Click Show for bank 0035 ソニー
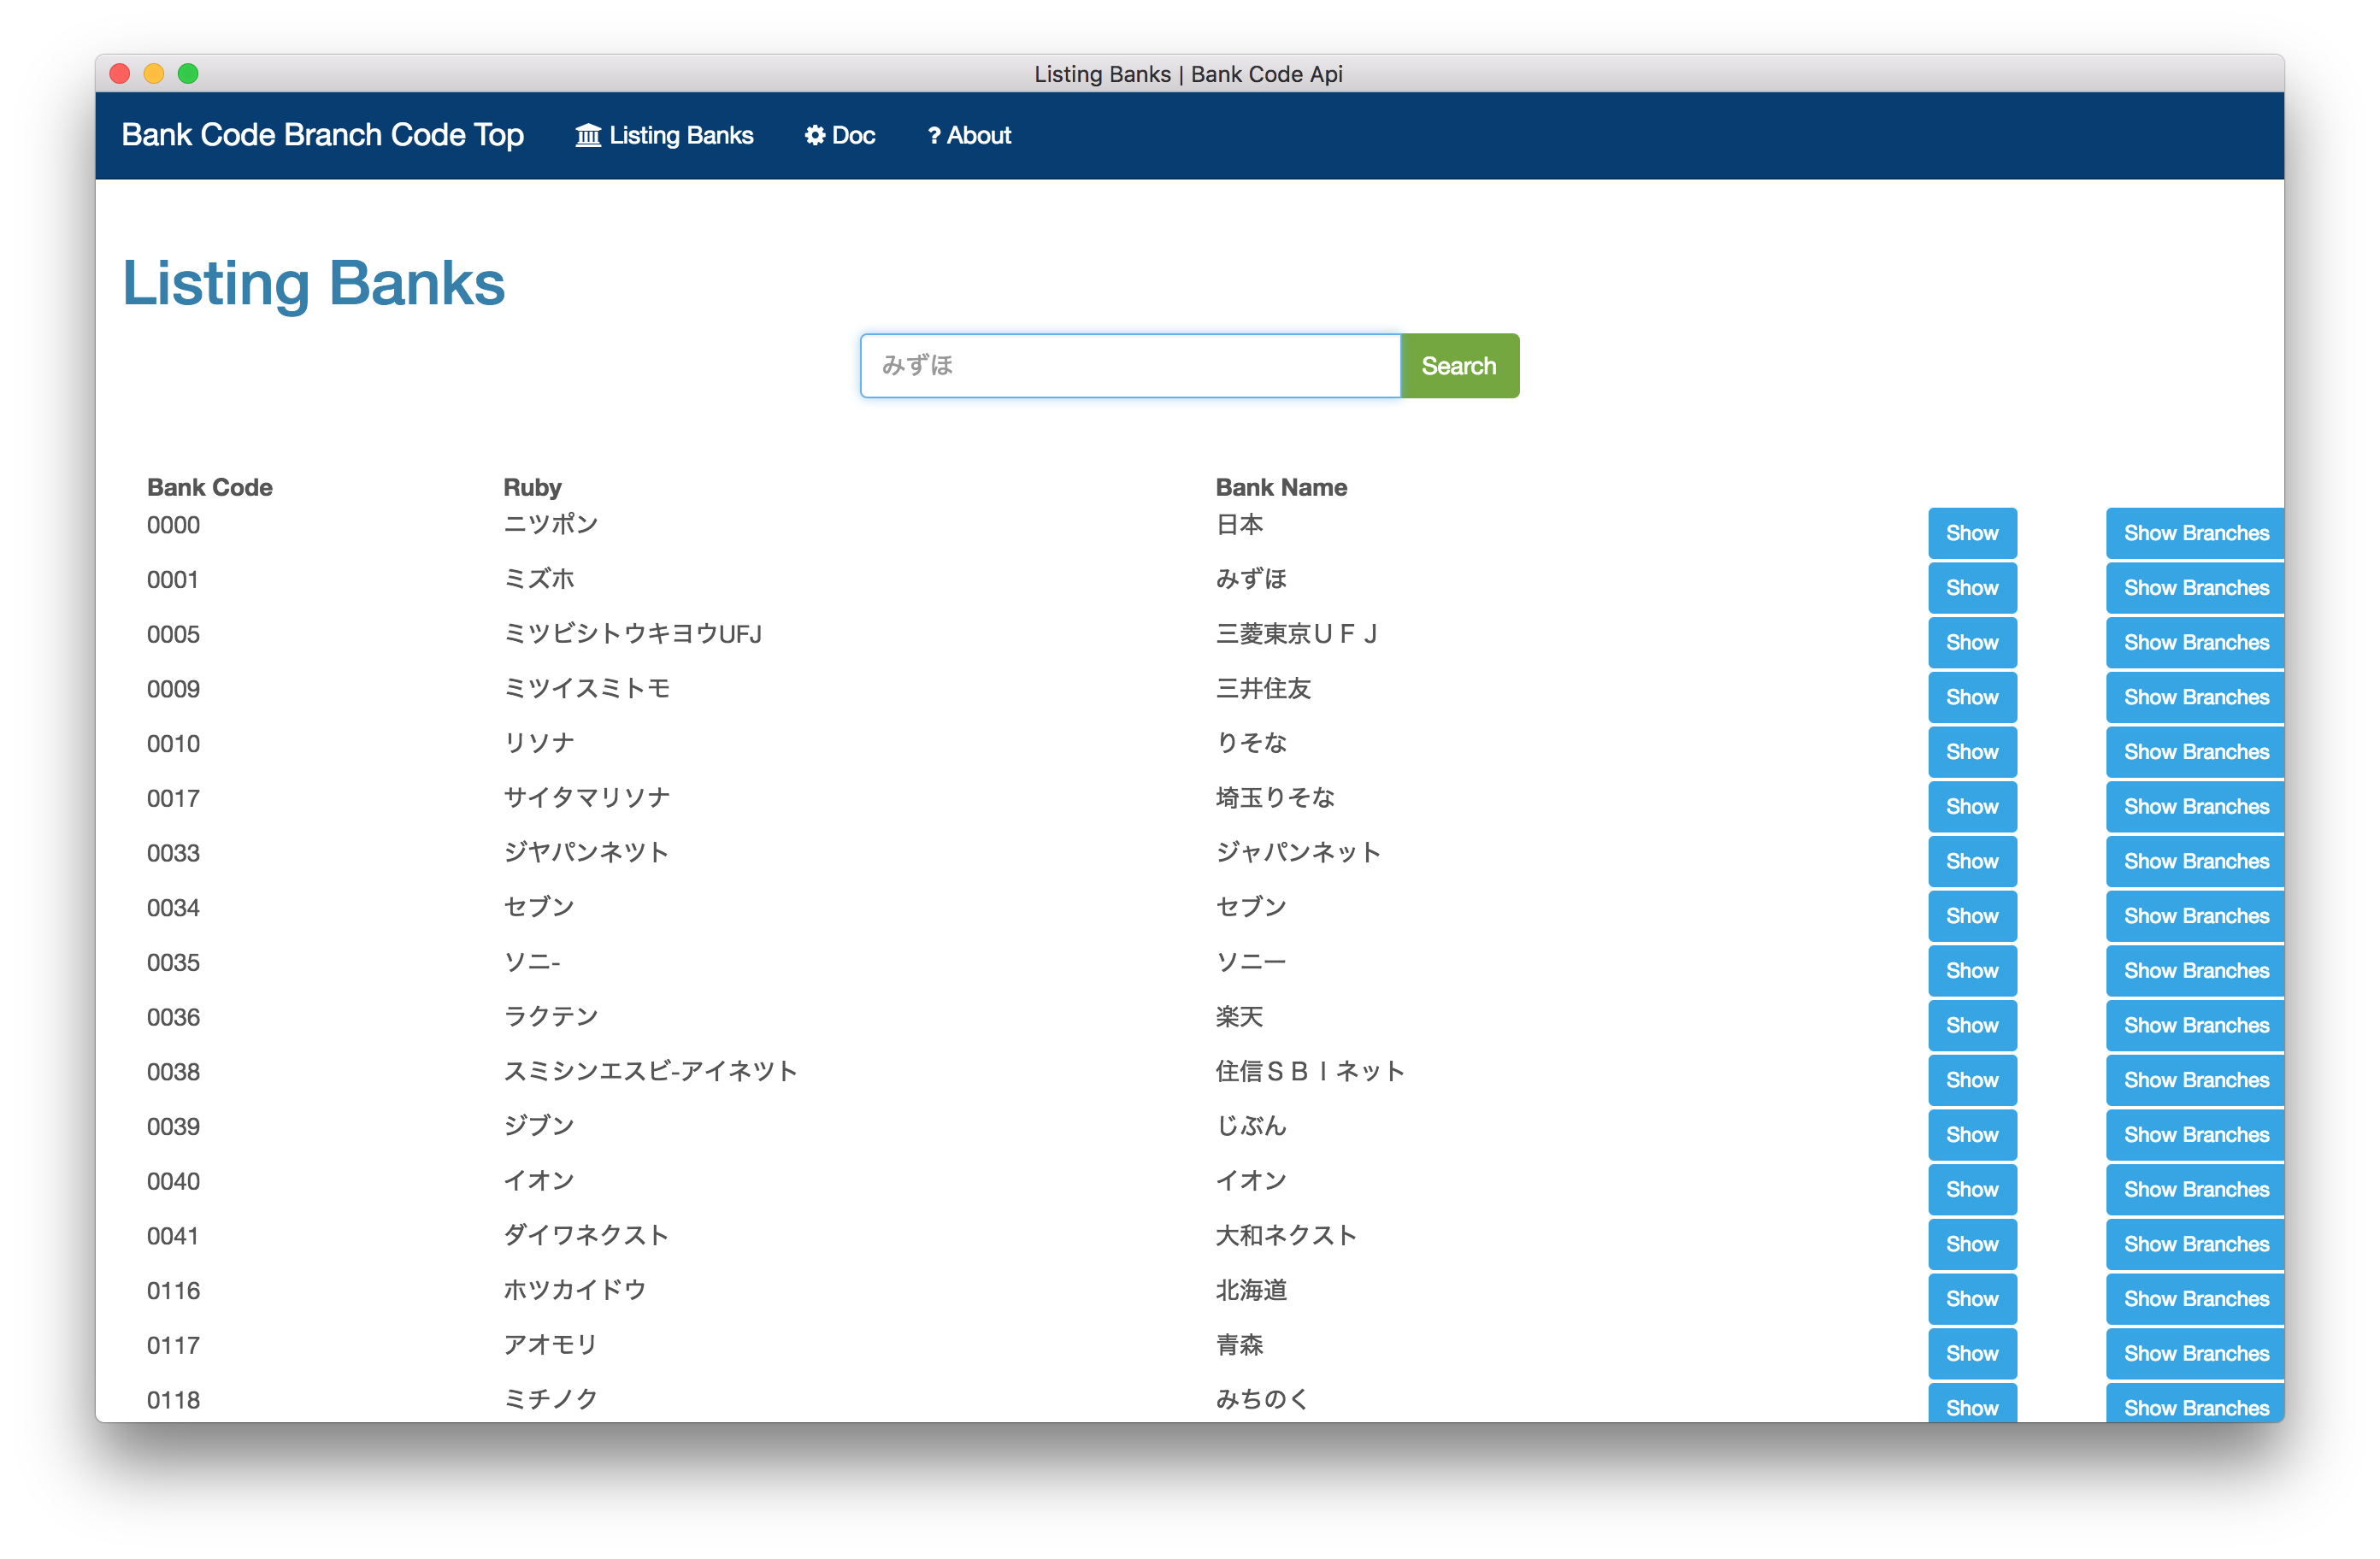Viewport: 2380px width, 1559px height. tap(1972, 970)
